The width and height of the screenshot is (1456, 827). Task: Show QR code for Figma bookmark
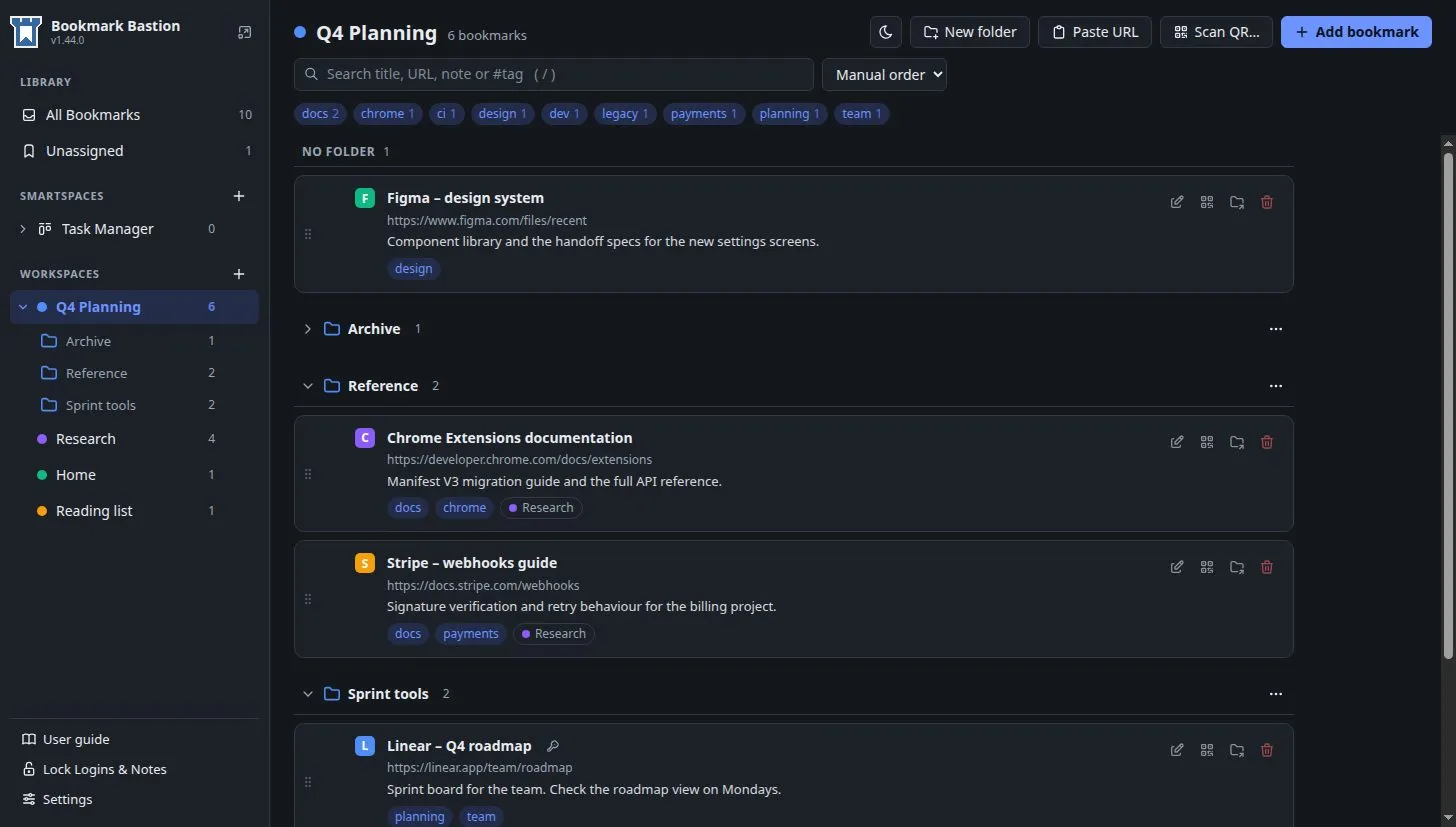click(1207, 202)
